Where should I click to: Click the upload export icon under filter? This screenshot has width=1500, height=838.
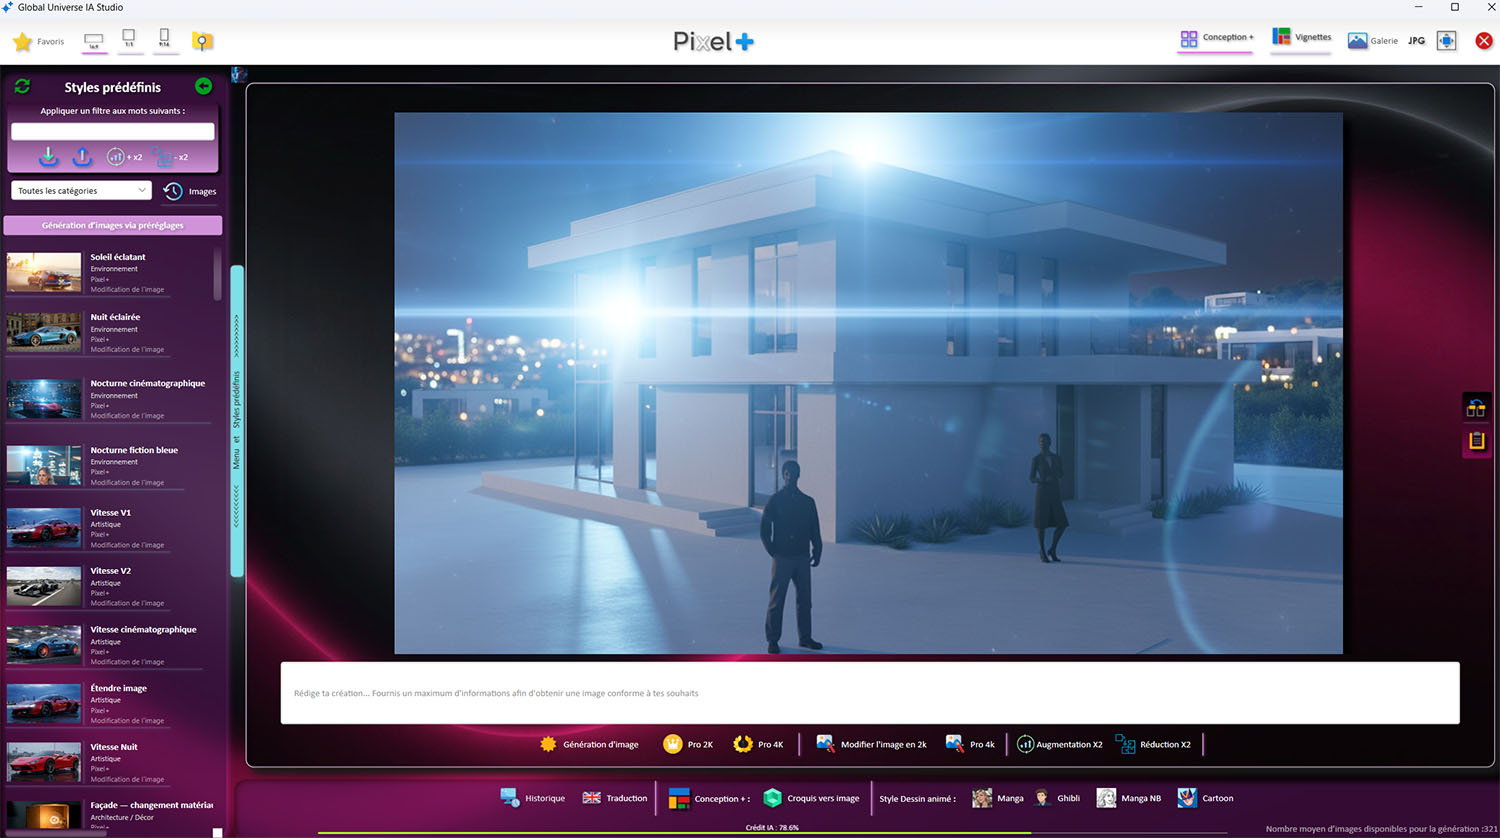coord(82,157)
